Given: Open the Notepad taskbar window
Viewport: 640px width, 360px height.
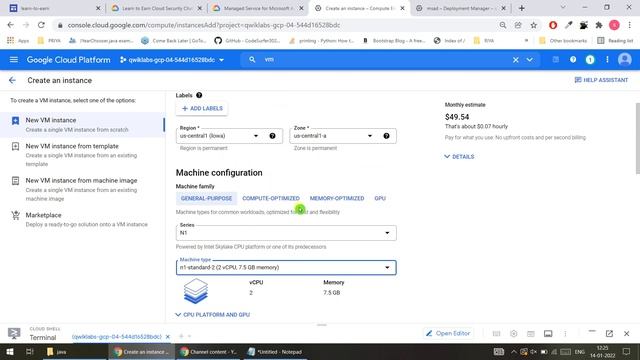Looking at the screenshot, I should [275, 351].
